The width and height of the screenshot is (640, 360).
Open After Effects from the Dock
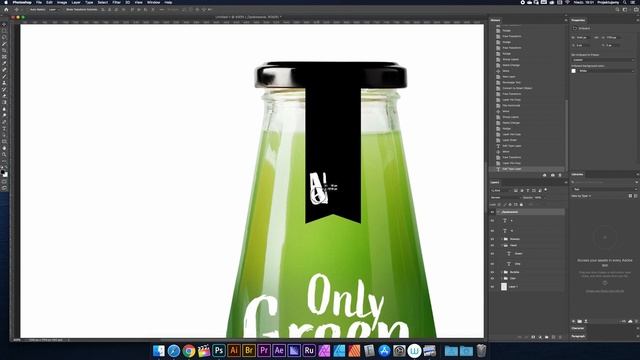(x=279, y=350)
